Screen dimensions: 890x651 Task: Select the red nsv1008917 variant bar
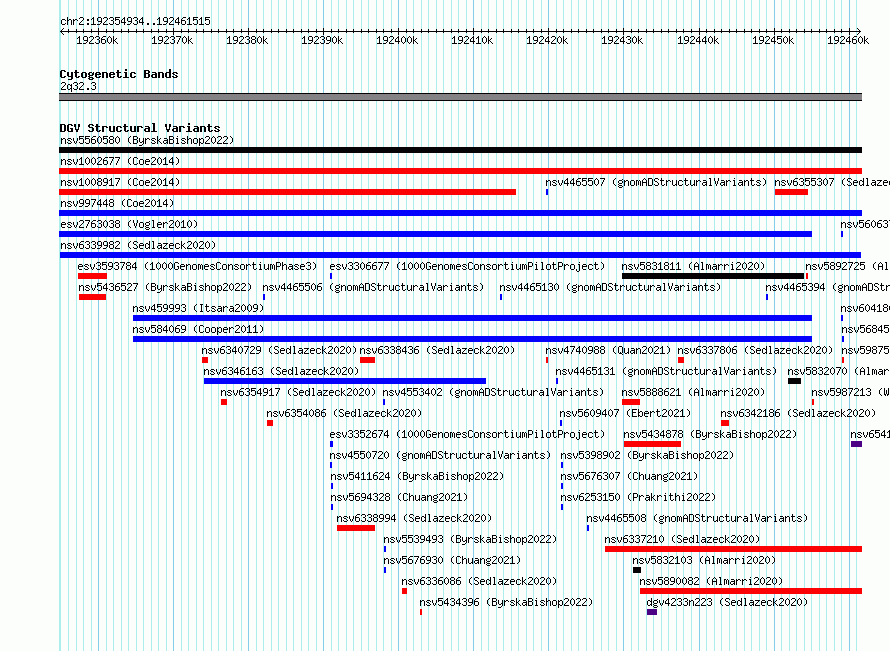point(288,192)
